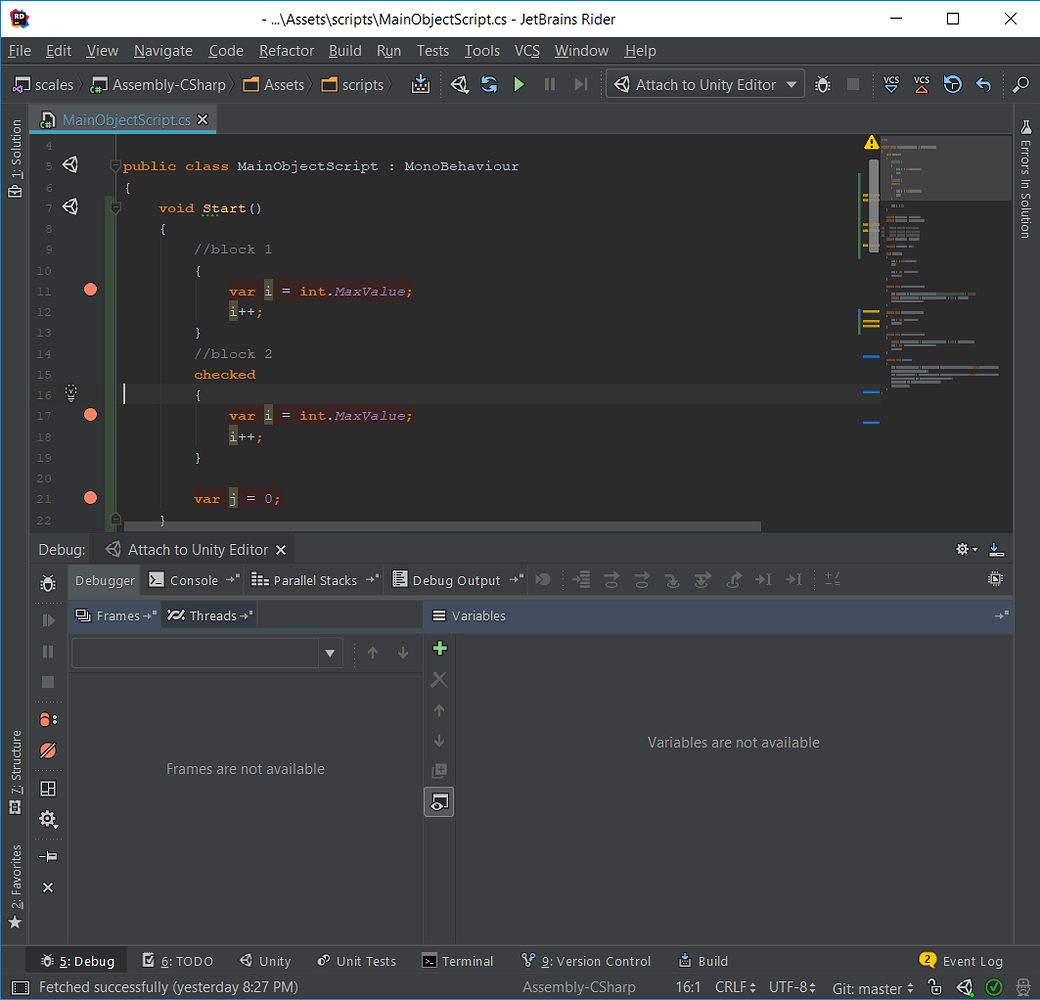The width and height of the screenshot is (1040, 1000).
Task: Click the VCS Commit icon
Action: tap(922, 85)
